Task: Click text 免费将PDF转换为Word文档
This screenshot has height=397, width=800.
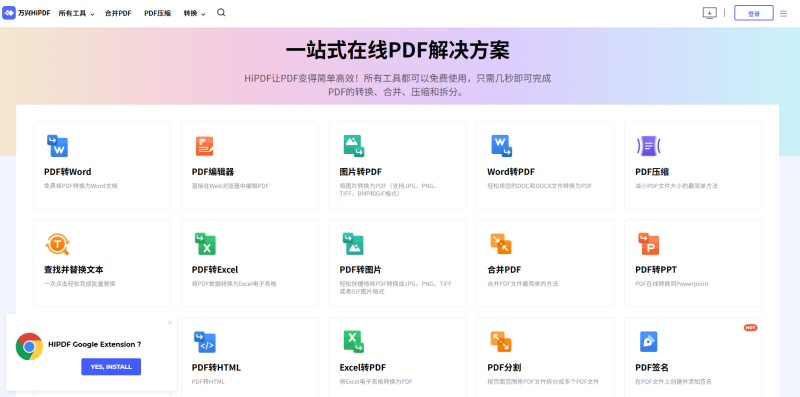Action: [81, 186]
